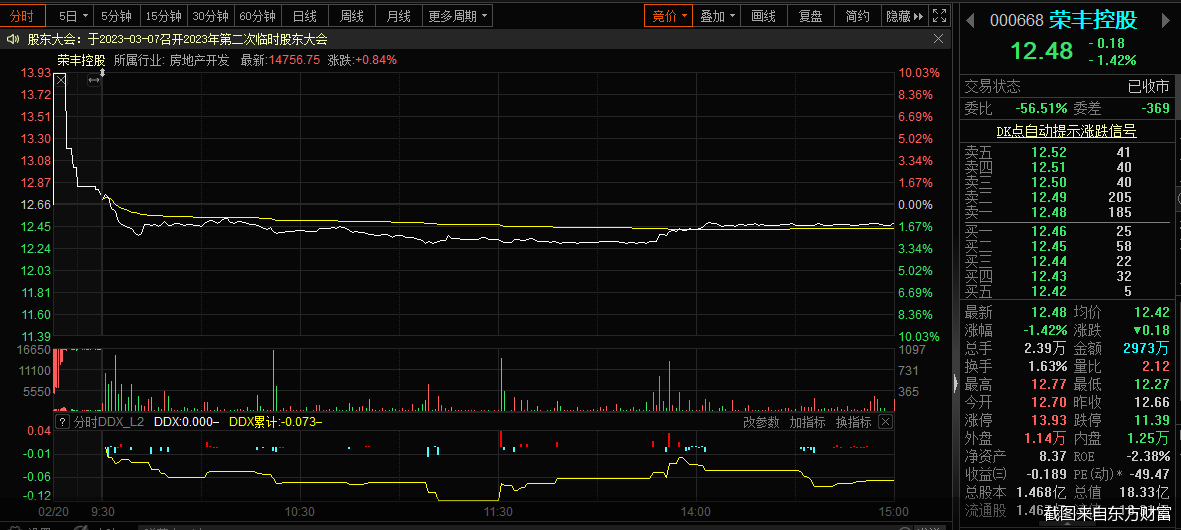Switch to the 日线 daily chart tab
This screenshot has height=530, width=1181.
pyautogui.click(x=304, y=16)
